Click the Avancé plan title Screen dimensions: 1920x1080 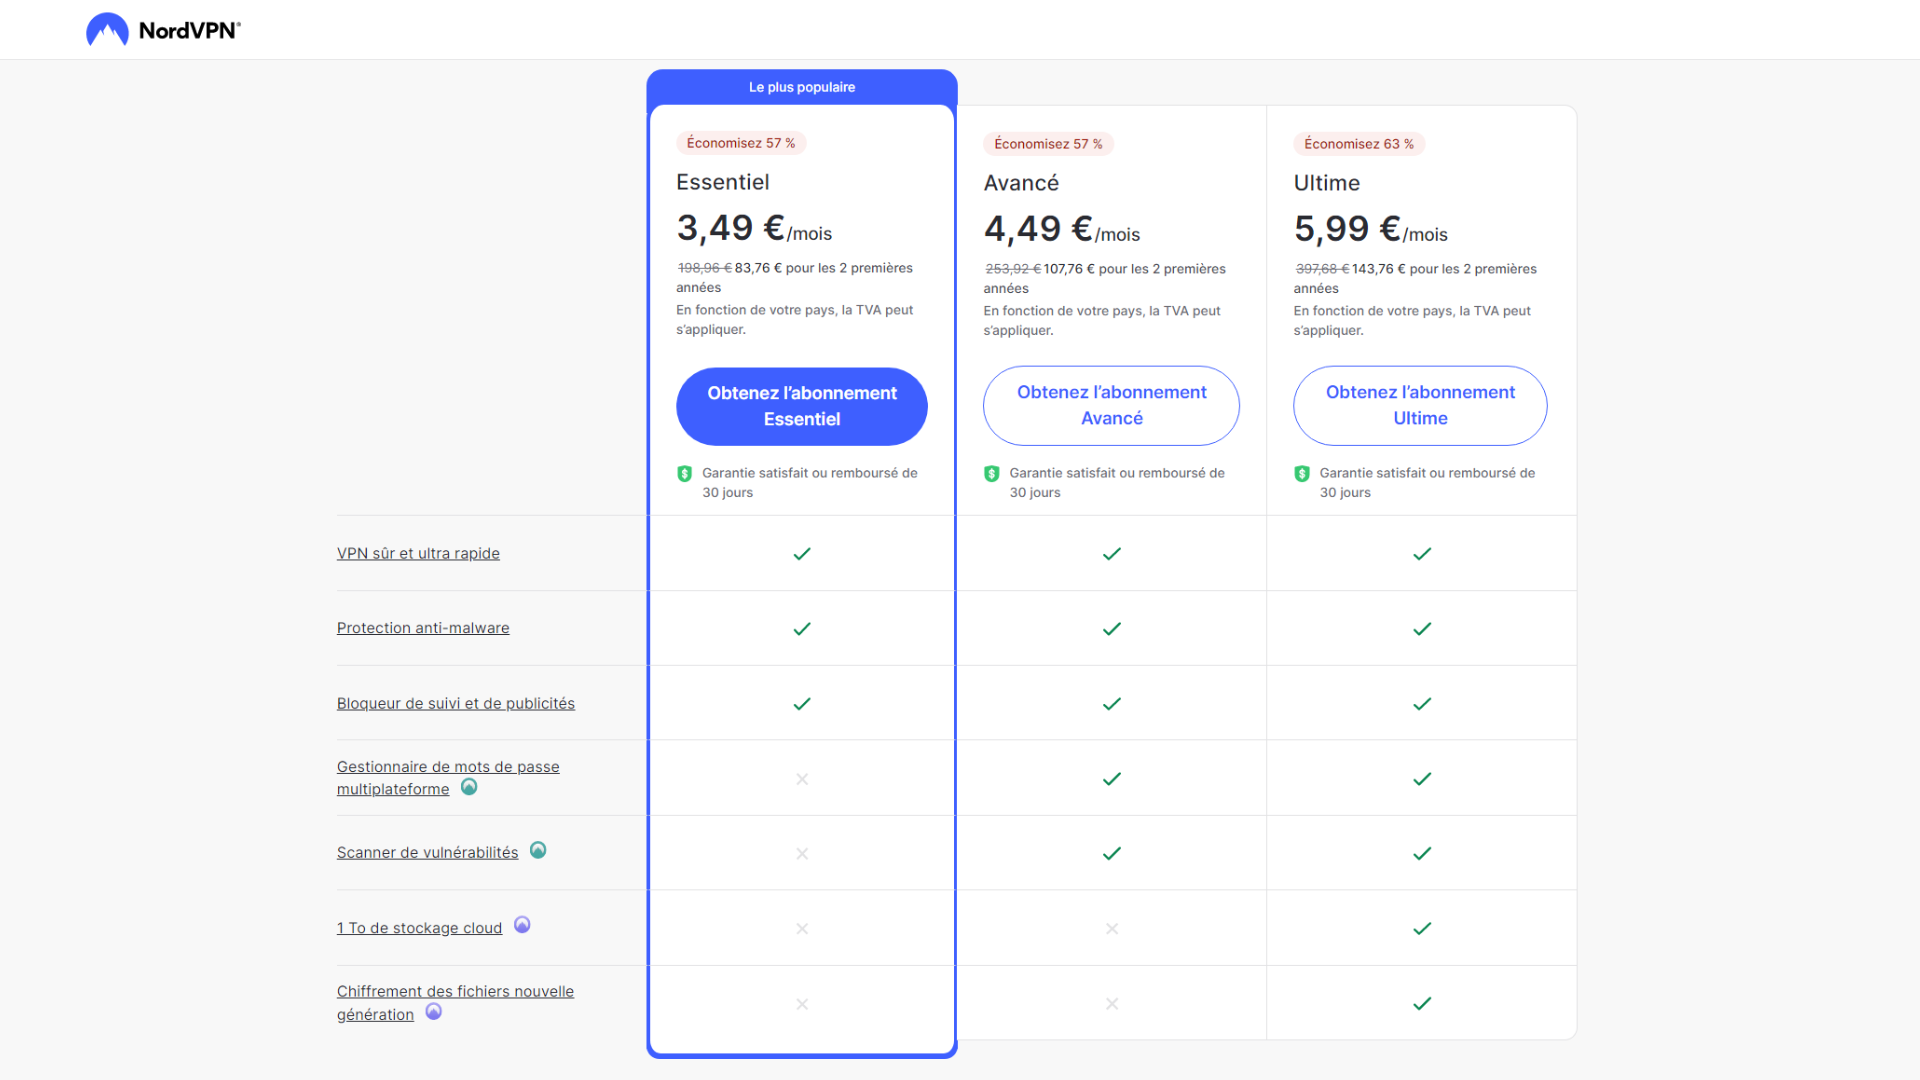1021,183
